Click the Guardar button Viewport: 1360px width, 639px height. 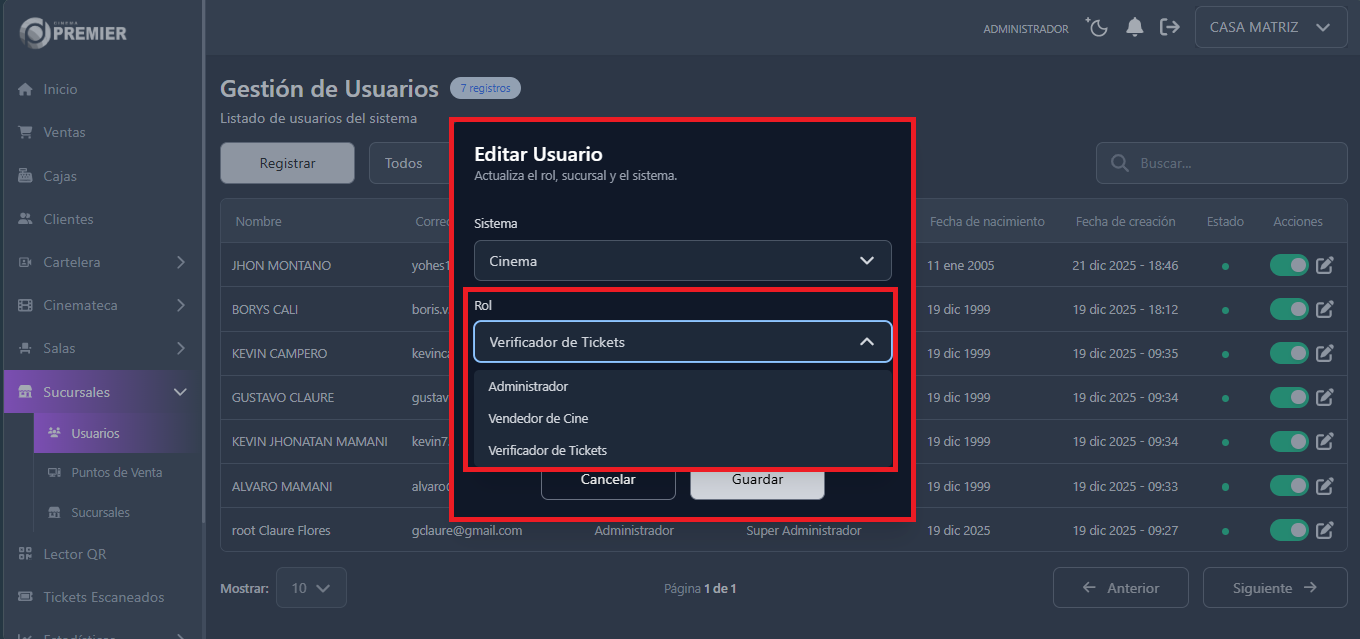coord(757,481)
